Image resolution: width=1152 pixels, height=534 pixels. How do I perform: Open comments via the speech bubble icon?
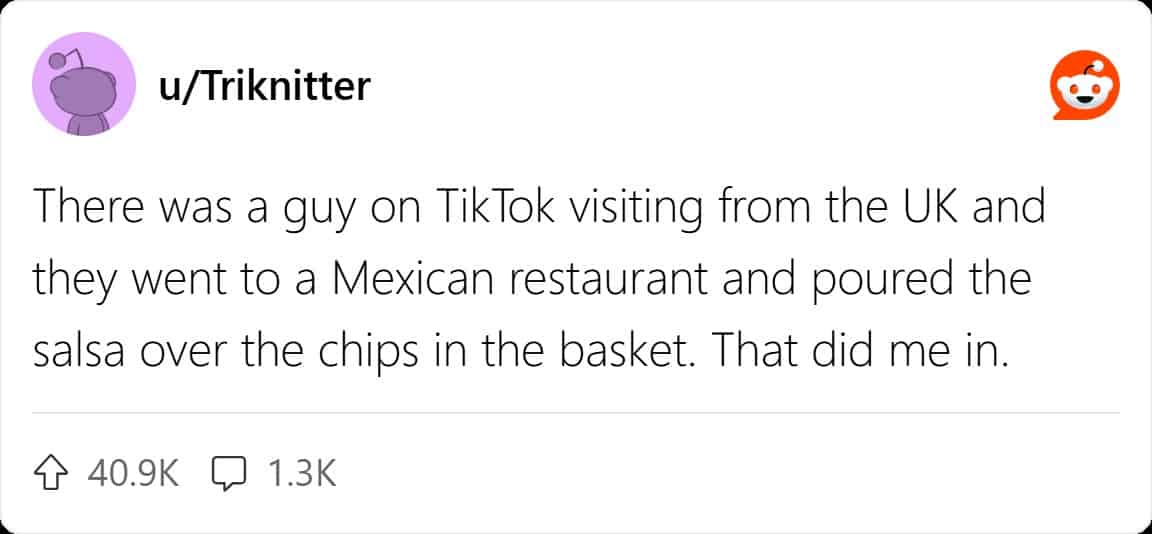tap(228, 473)
